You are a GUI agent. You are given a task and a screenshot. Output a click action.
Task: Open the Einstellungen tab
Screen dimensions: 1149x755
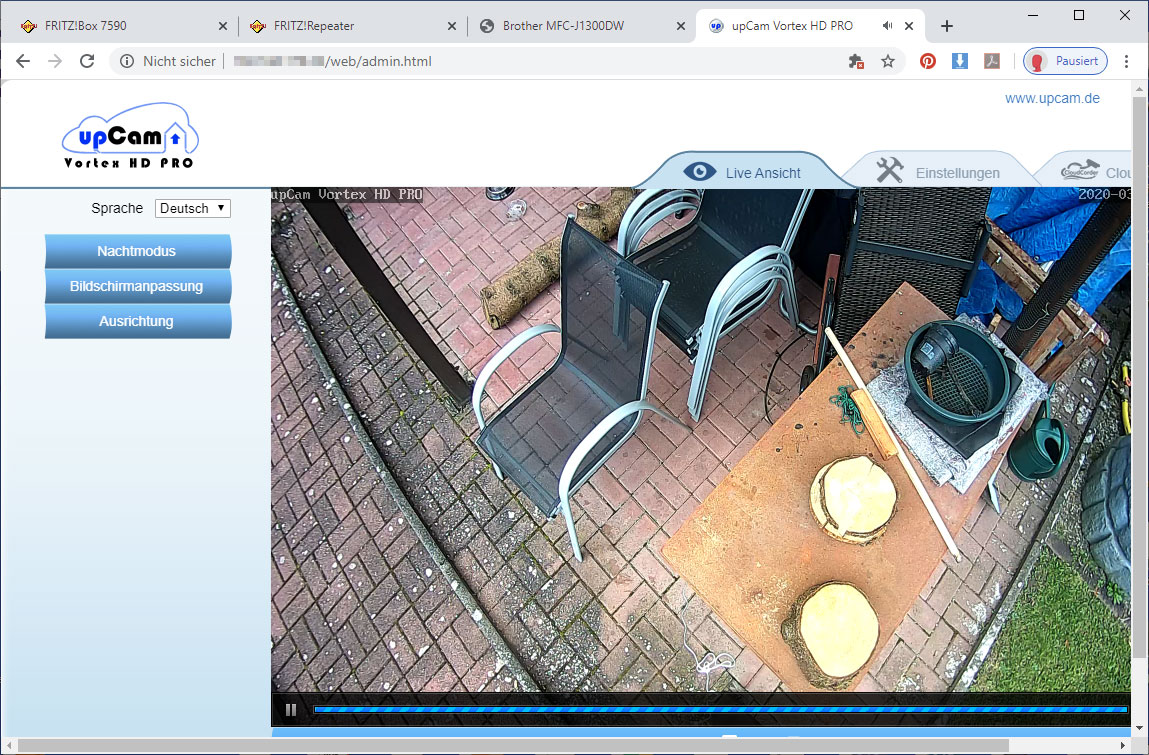(939, 172)
